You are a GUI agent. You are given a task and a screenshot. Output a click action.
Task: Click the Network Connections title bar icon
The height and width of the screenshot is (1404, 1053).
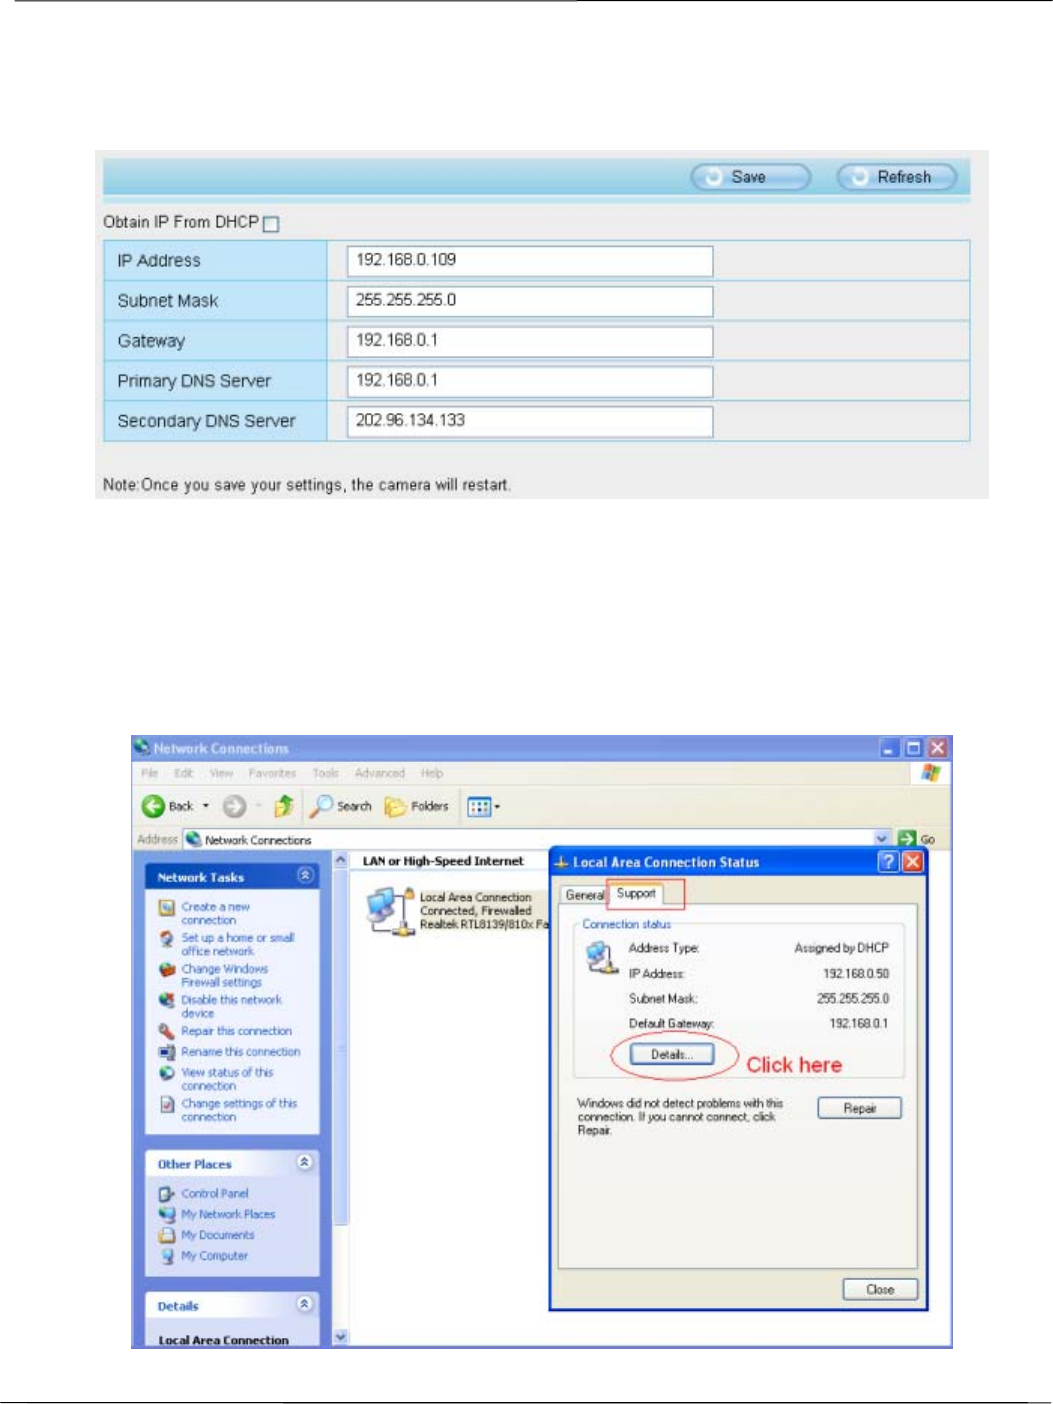click(143, 747)
